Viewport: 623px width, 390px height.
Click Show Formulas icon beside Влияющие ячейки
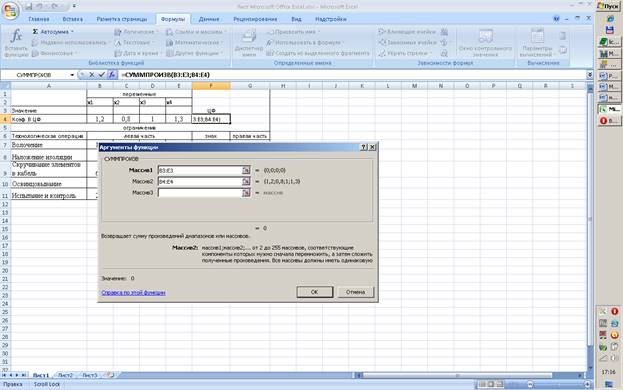pos(445,31)
